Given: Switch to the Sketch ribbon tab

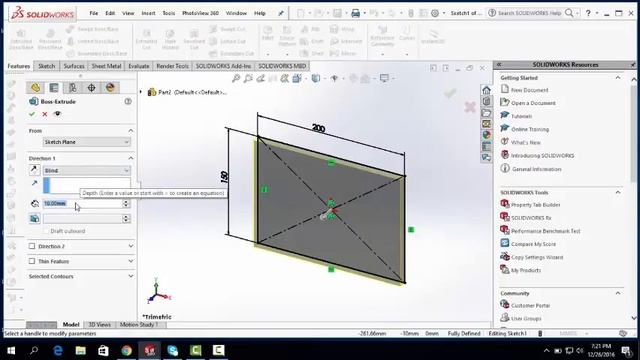Looking at the screenshot, I should (x=47, y=66).
